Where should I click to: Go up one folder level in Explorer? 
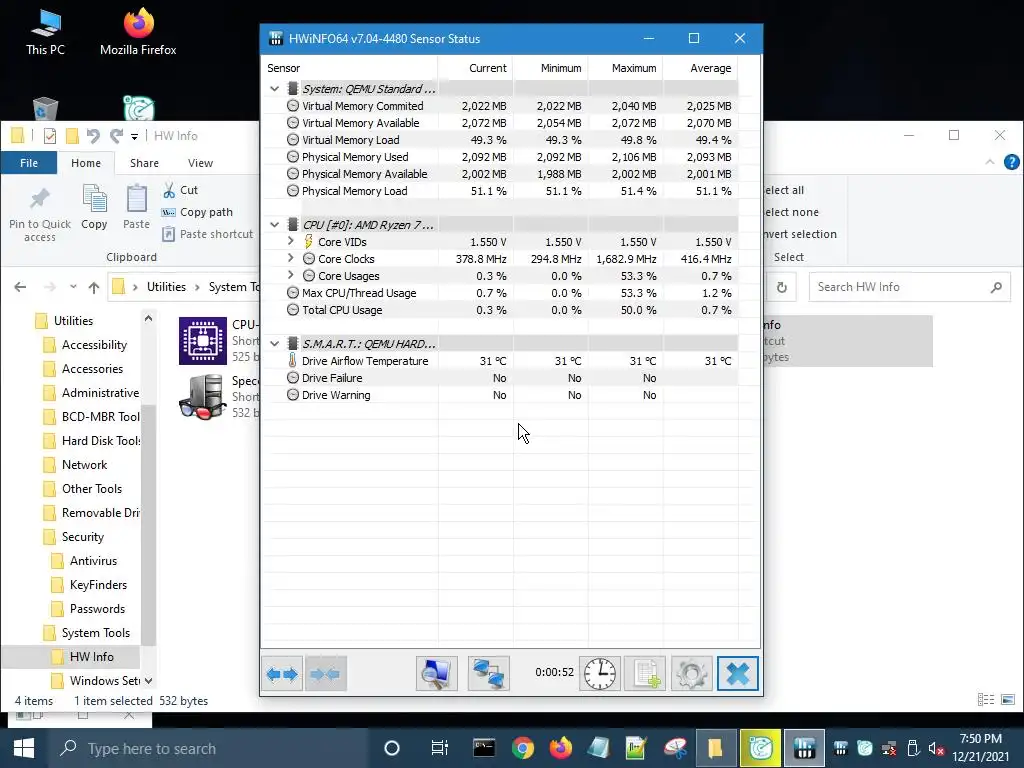[x=94, y=287]
